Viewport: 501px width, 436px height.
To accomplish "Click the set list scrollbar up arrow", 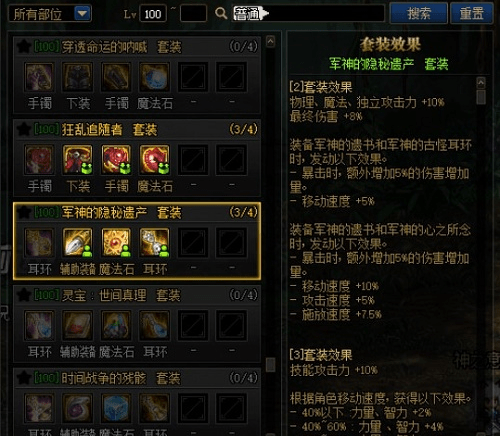I will point(270,41).
